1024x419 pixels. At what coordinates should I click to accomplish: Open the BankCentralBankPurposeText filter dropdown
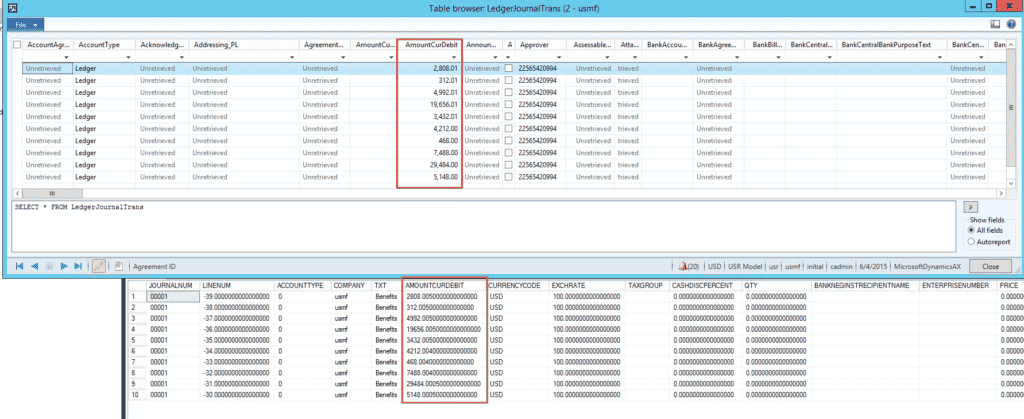940,57
